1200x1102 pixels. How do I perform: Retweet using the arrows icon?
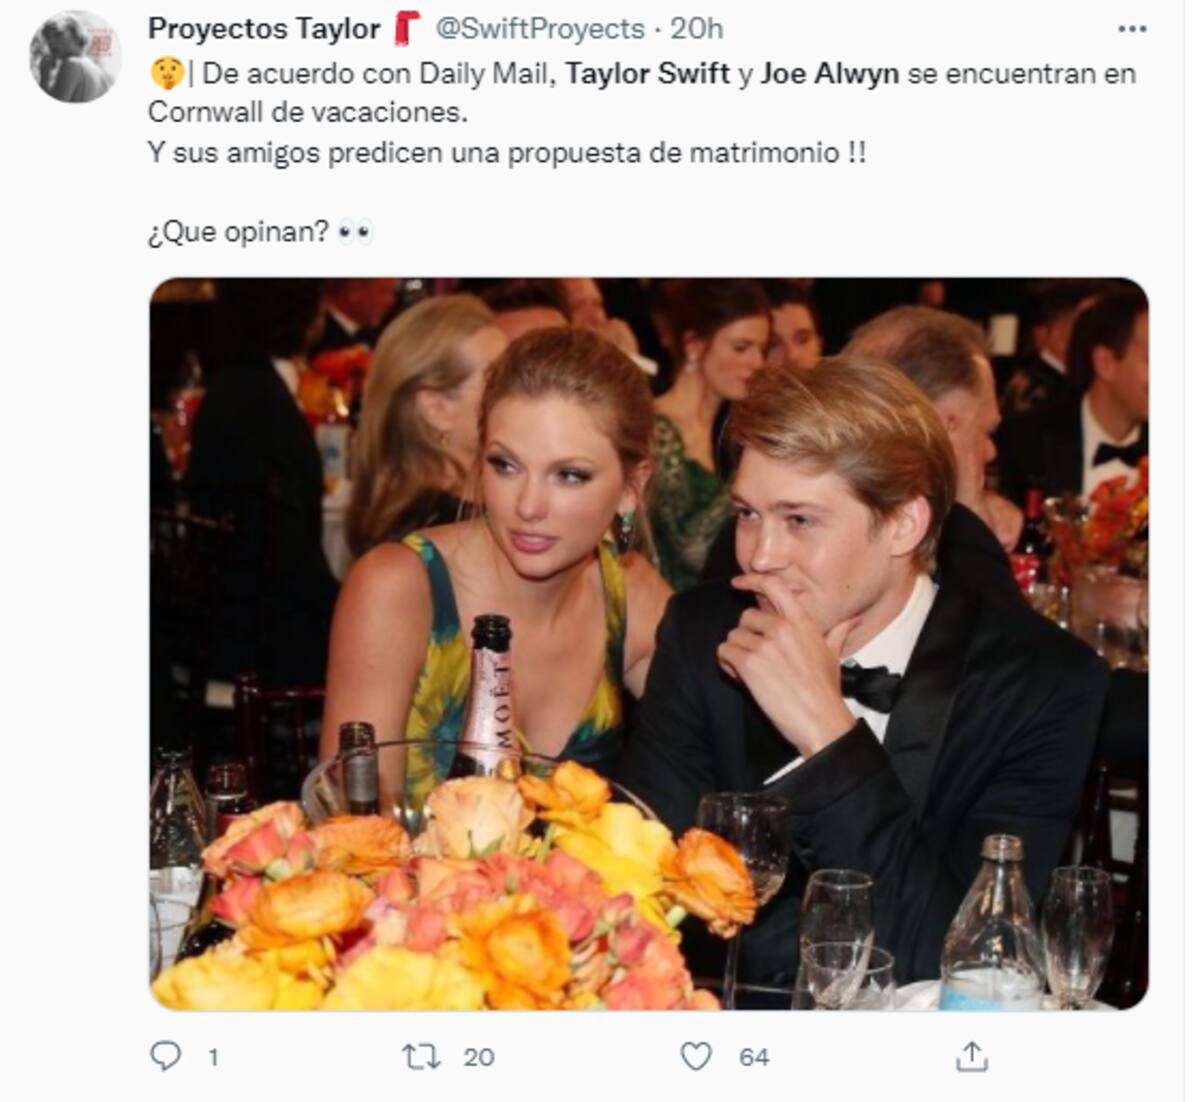(420, 1056)
